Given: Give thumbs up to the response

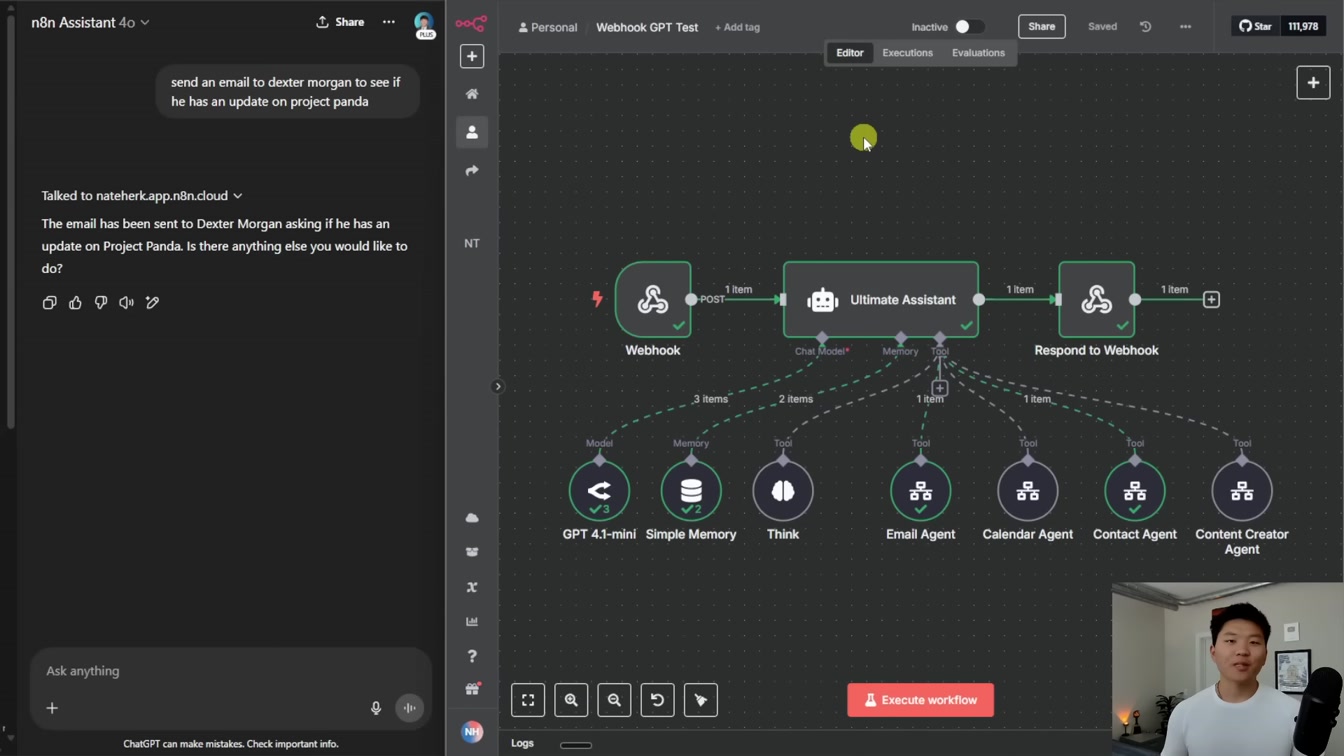Looking at the screenshot, I should 75,303.
